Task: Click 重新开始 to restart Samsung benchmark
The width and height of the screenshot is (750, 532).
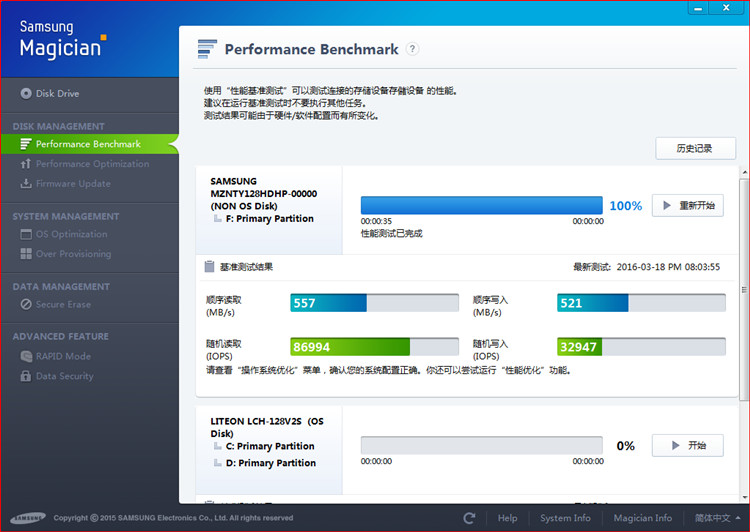Action: (x=687, y=206)
